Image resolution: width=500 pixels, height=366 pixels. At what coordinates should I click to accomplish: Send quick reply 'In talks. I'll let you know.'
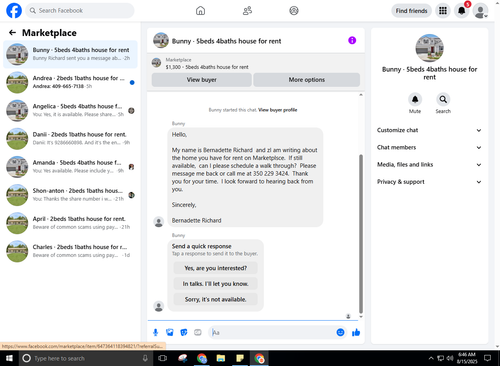coord(216,284)
